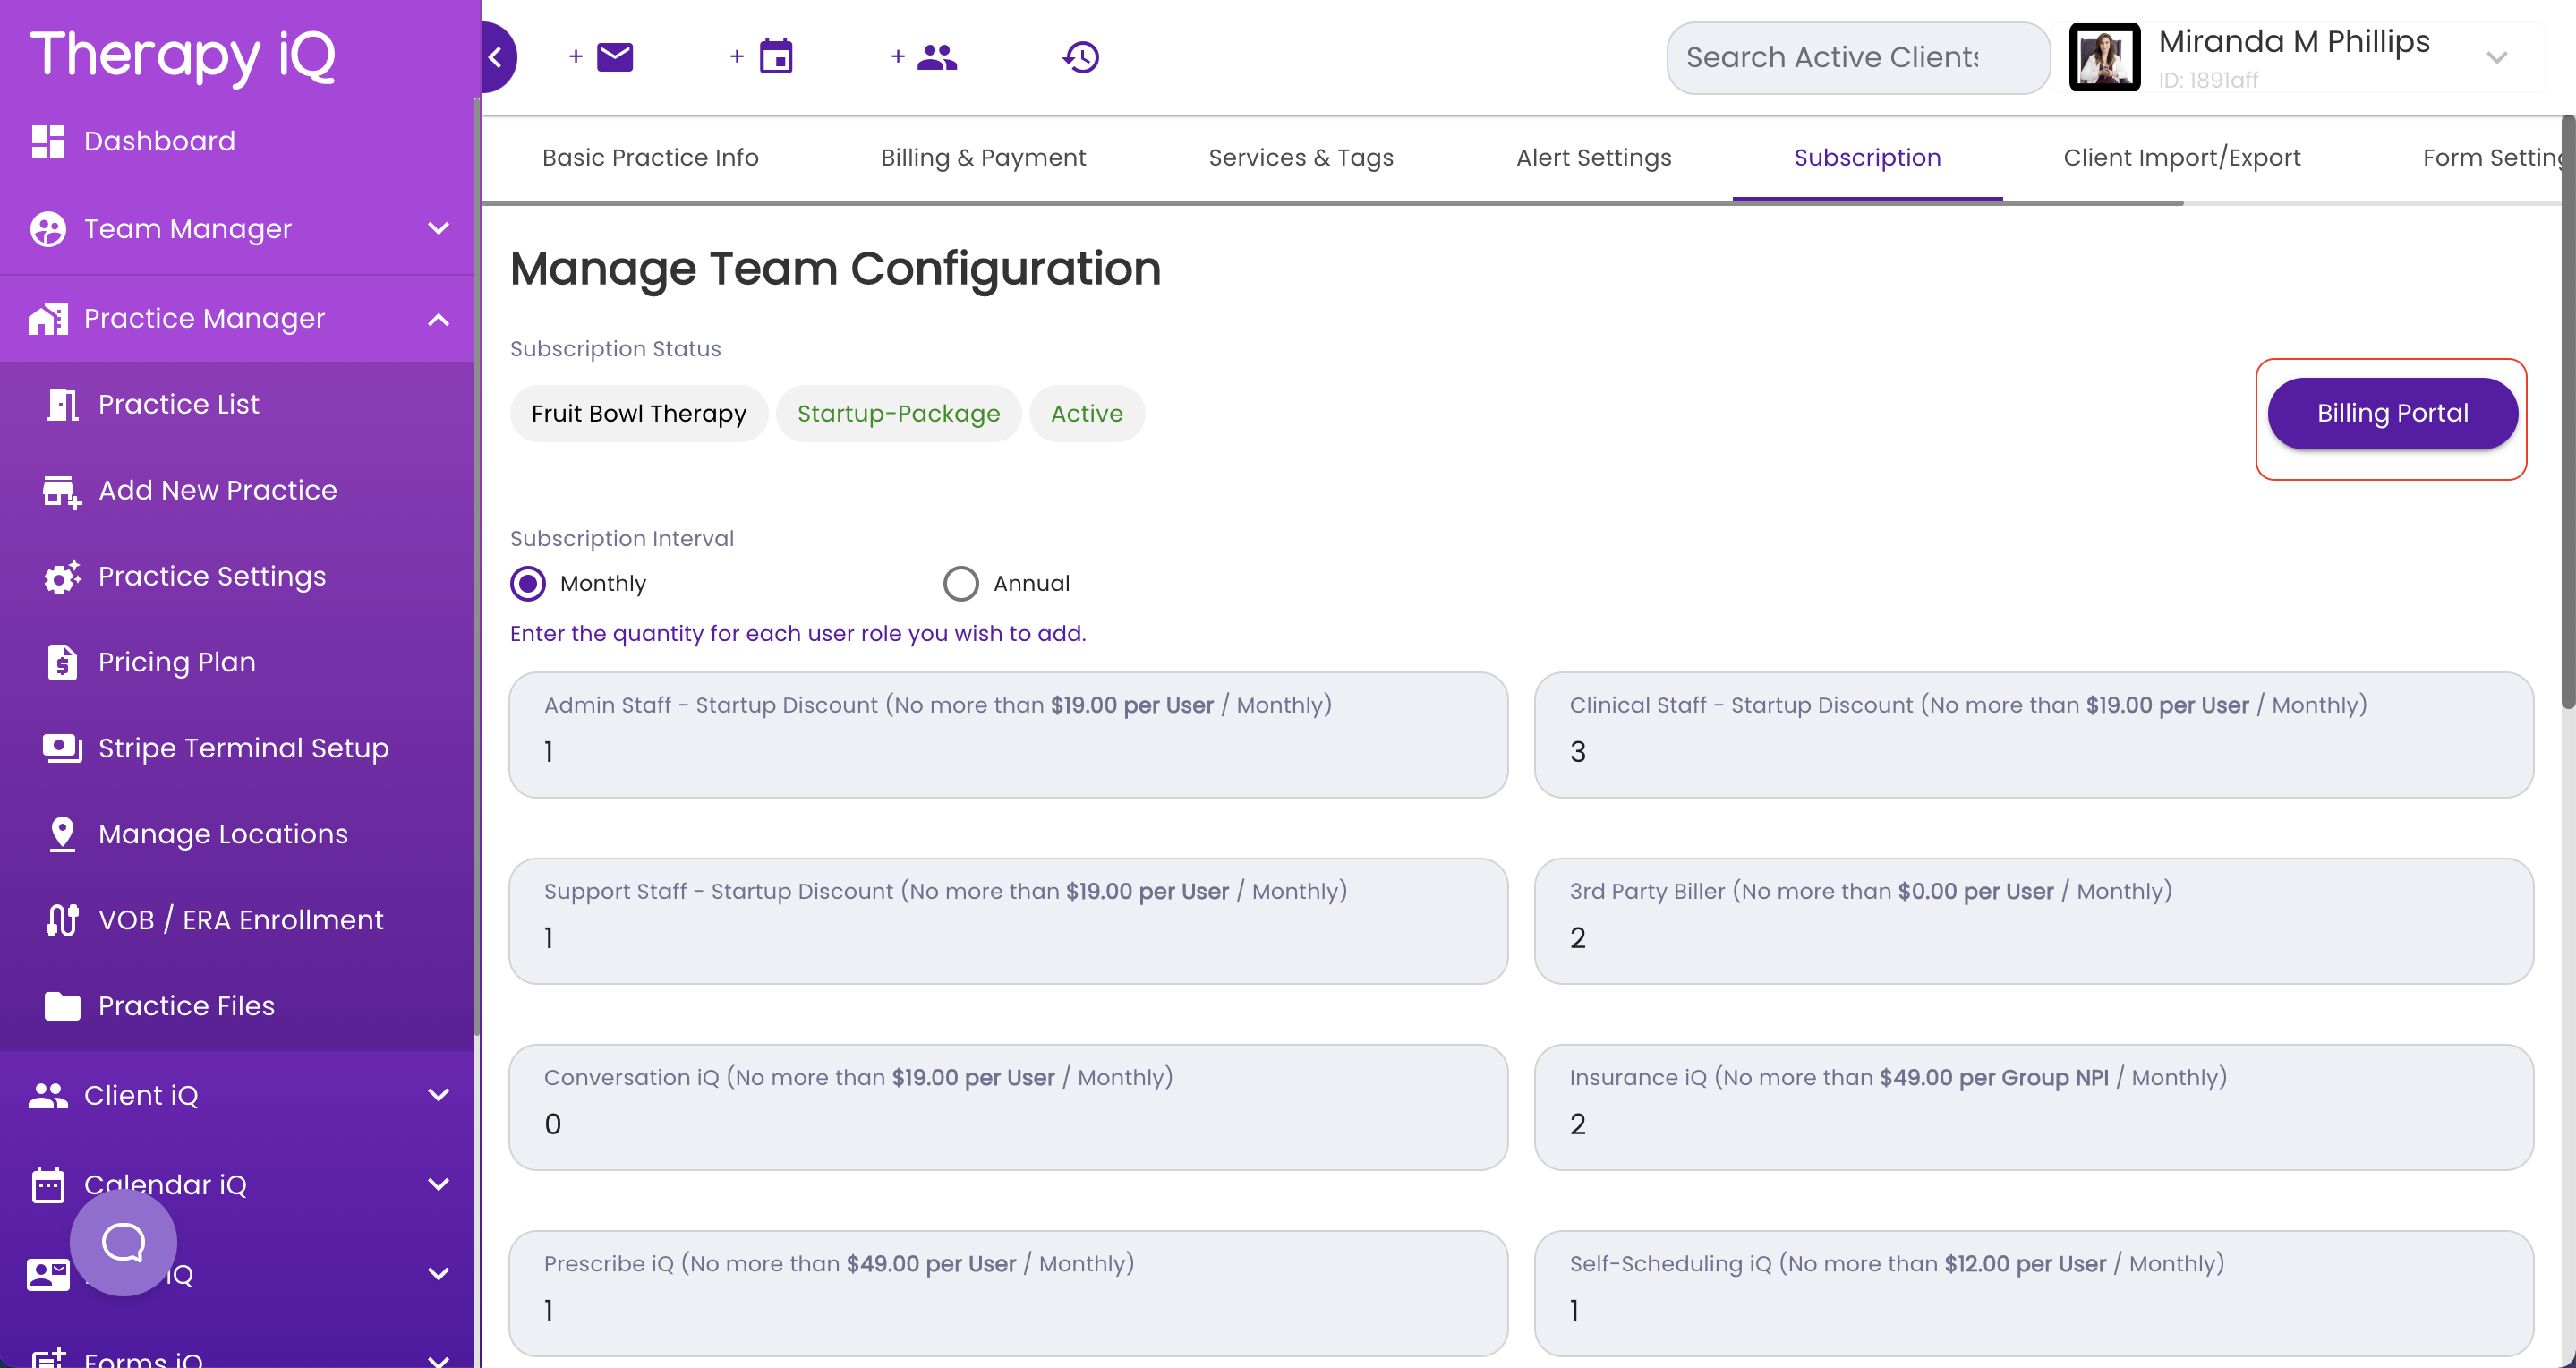
Task: Open VOB / ERA Enrollment
Action: [x=240, y=919]
